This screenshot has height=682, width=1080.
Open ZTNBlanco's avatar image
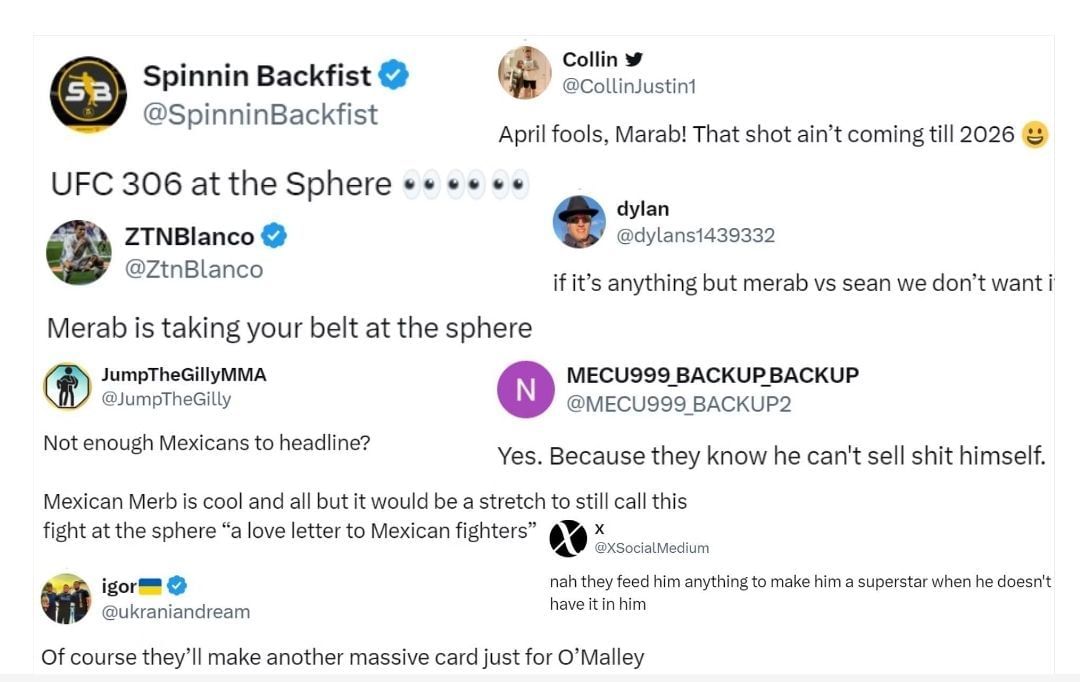pyautogui.click(x=78, y=252)
